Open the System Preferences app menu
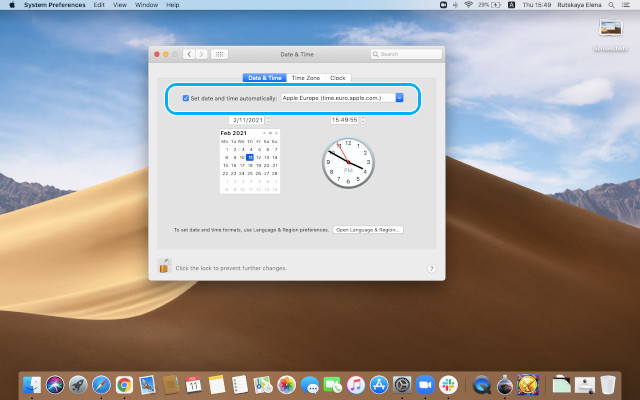640x400 pixels. [55, 5]
